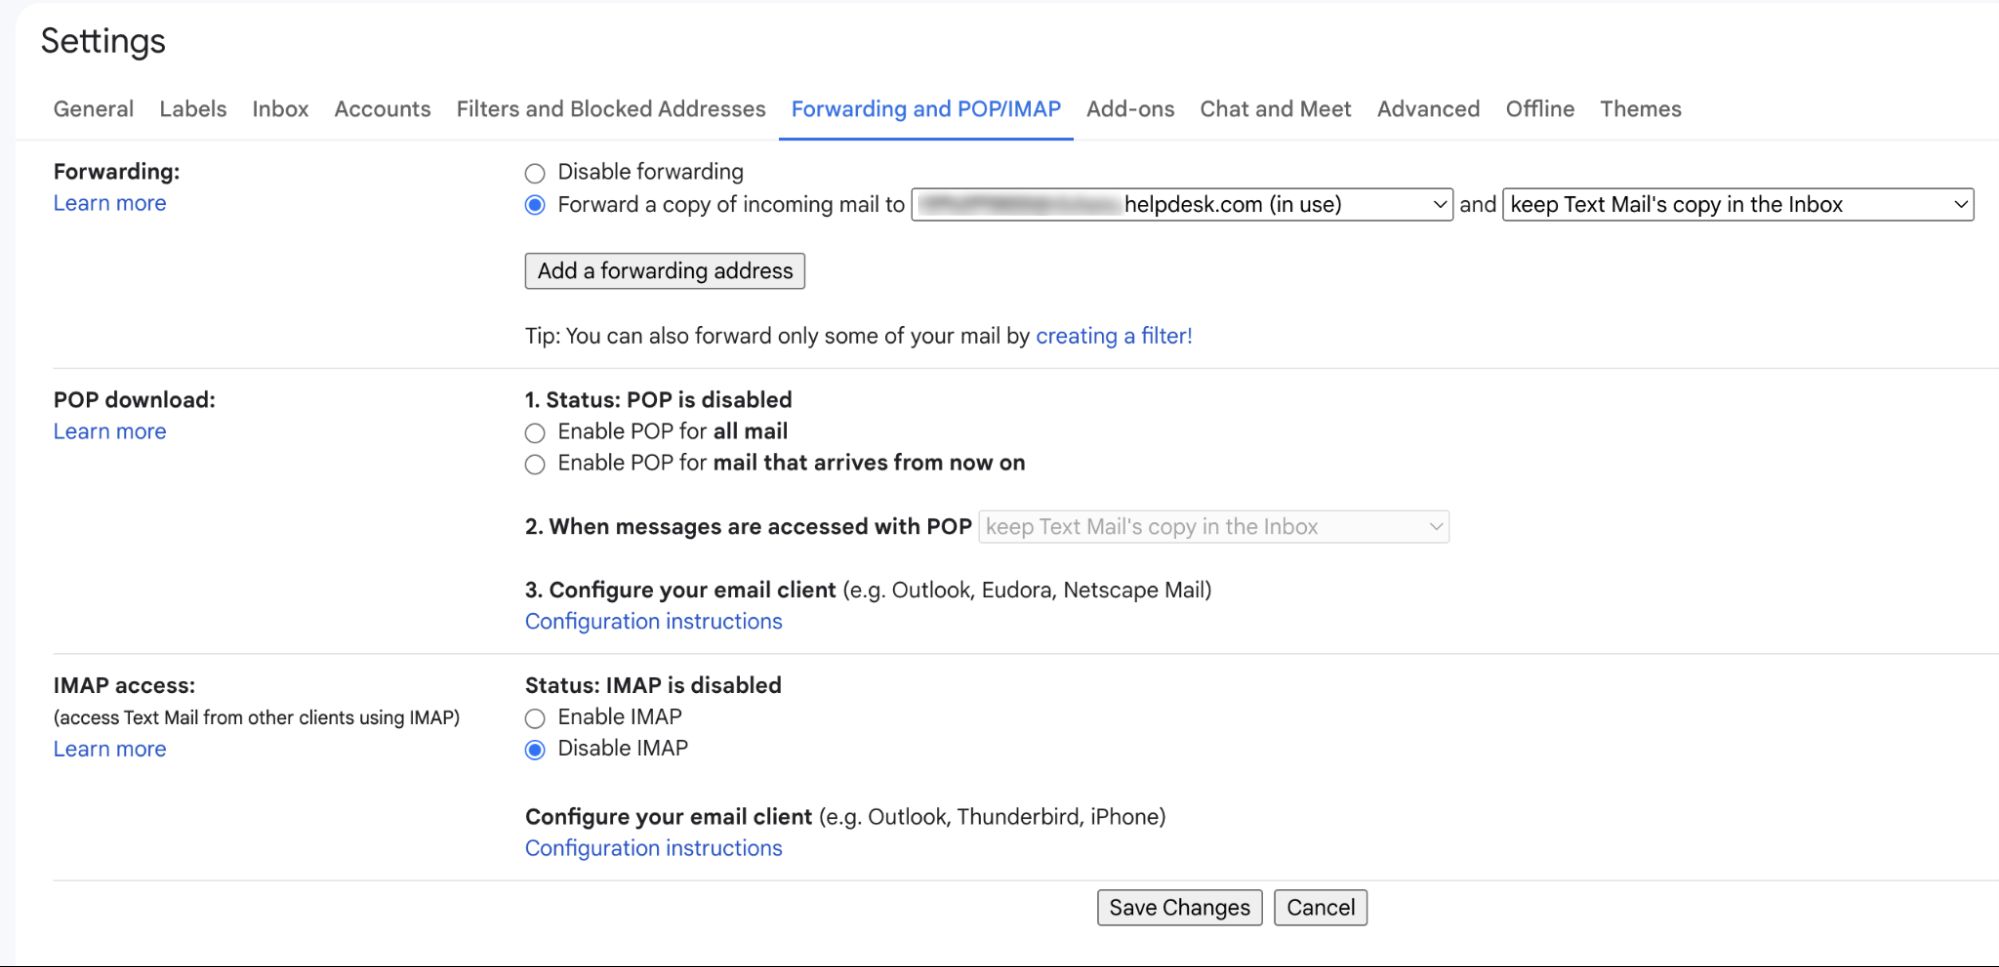Open Filters and Blocked Addresses settings
Viewport: 1999px width, 967px height.
[x=610, y=109]
